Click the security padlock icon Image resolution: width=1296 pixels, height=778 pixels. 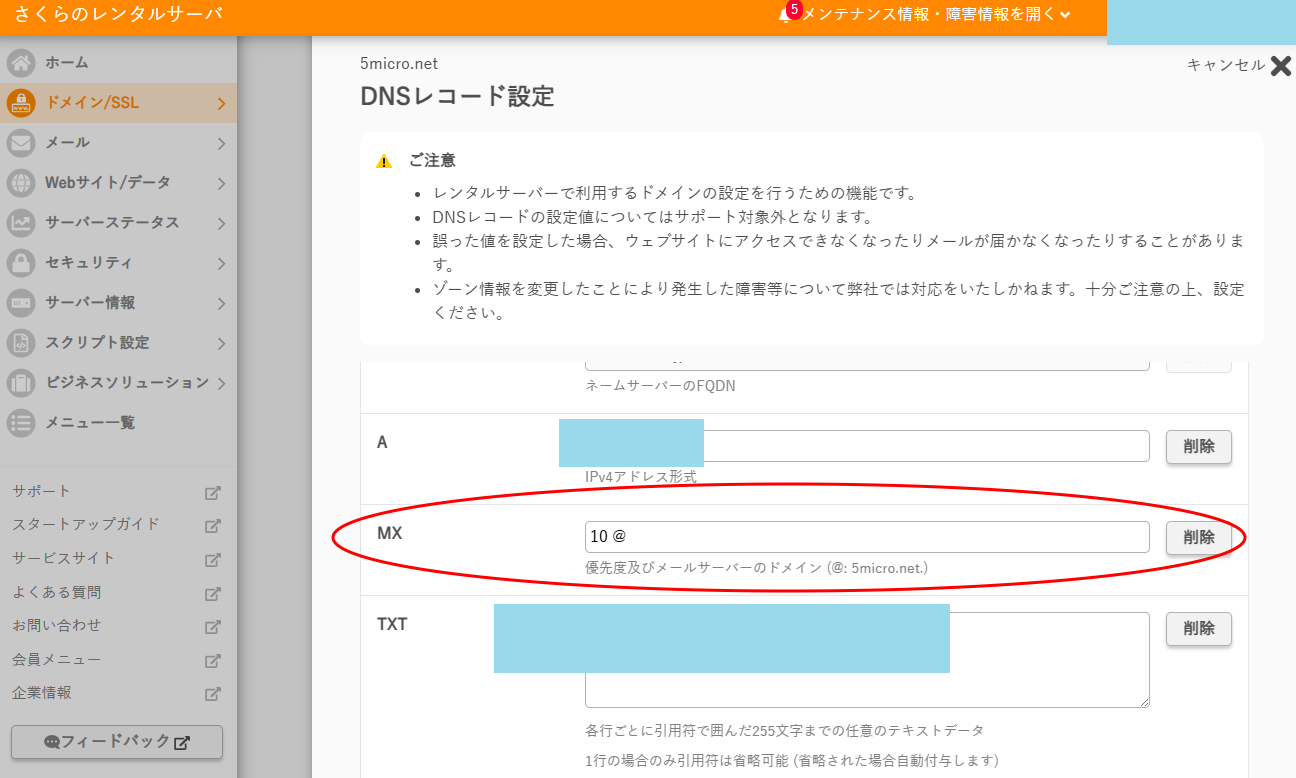click(21, 263)
